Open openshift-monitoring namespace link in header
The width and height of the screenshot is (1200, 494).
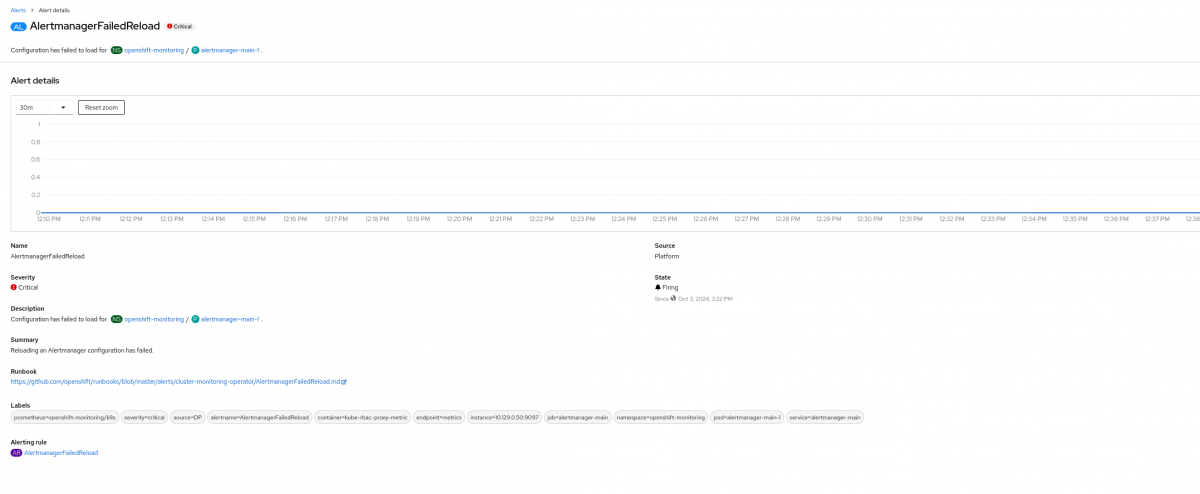(x=154, y=49)
